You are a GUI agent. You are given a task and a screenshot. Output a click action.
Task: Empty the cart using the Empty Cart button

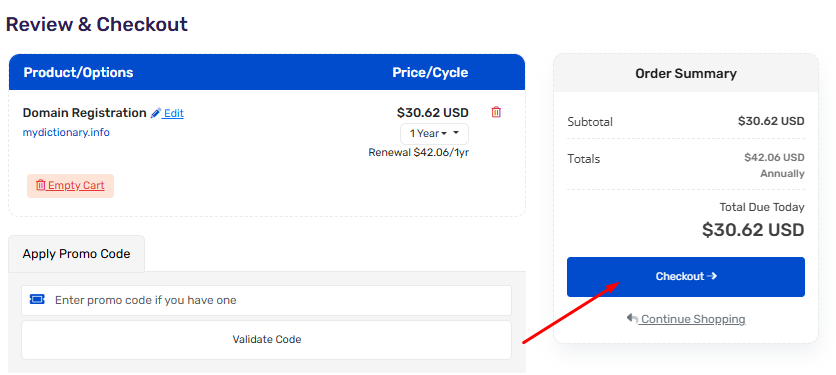70,186
